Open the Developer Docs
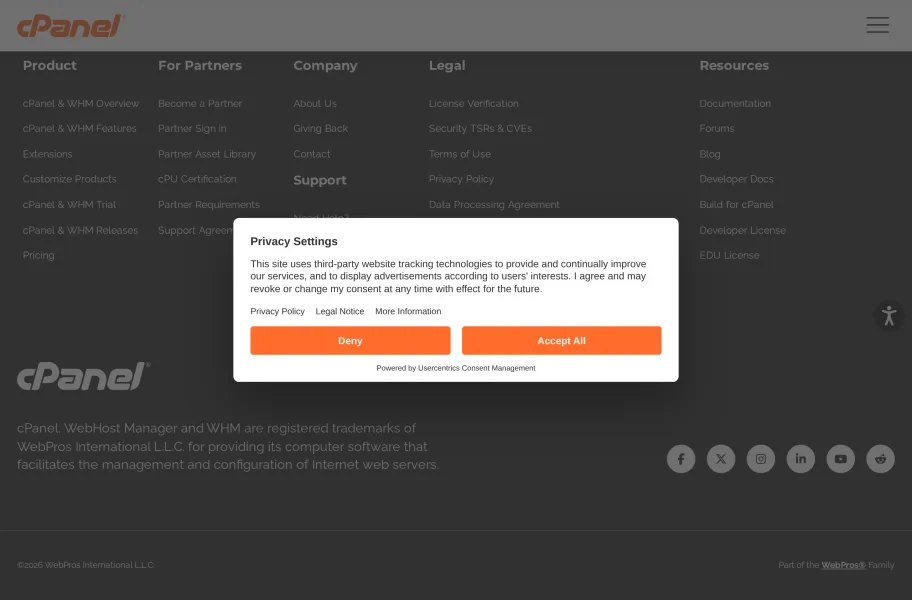 tap(736, 179)
